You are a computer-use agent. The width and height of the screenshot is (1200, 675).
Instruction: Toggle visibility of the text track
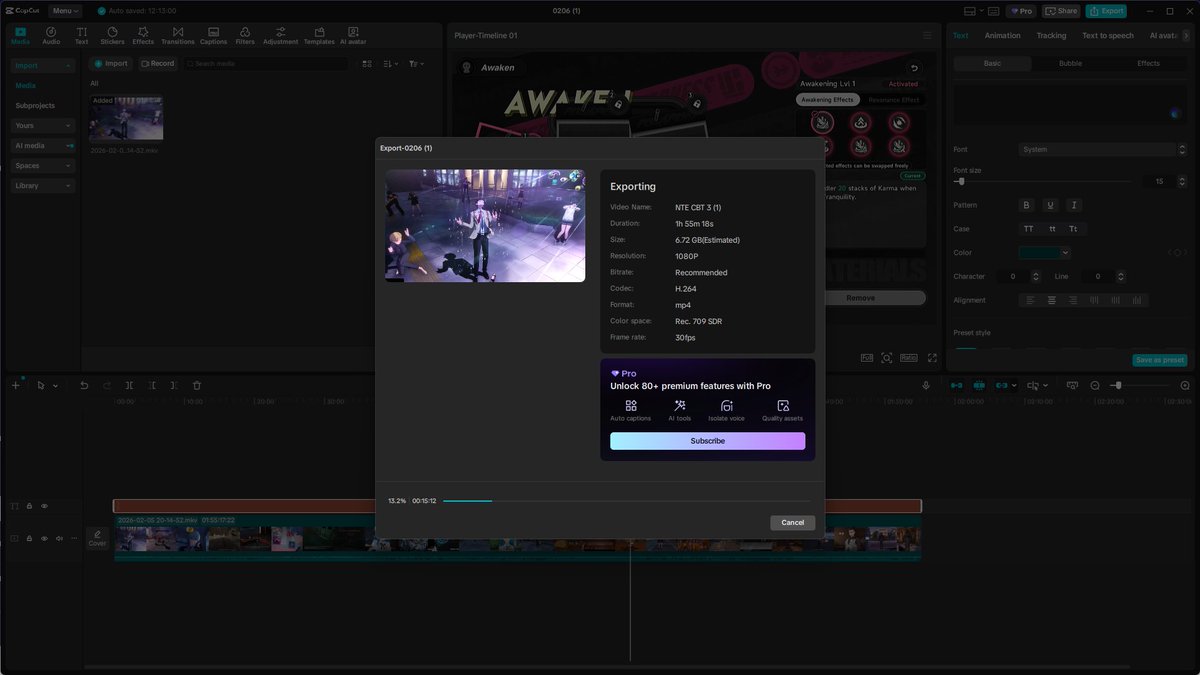coord(44,506)
